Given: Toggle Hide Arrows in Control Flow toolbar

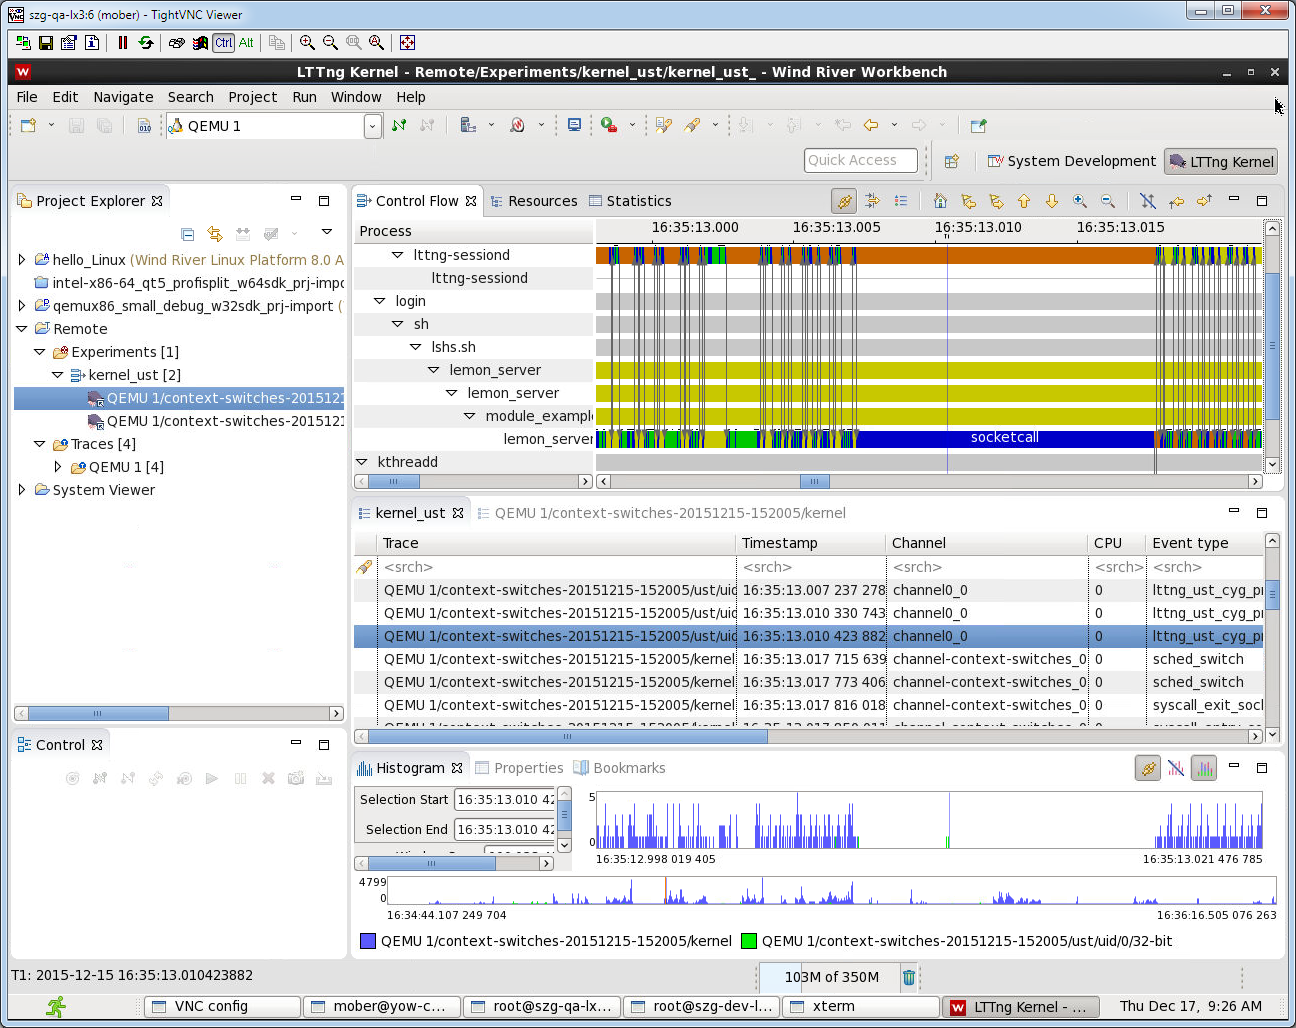Looking at the screenshot, I should click(x=1147, y=201).
